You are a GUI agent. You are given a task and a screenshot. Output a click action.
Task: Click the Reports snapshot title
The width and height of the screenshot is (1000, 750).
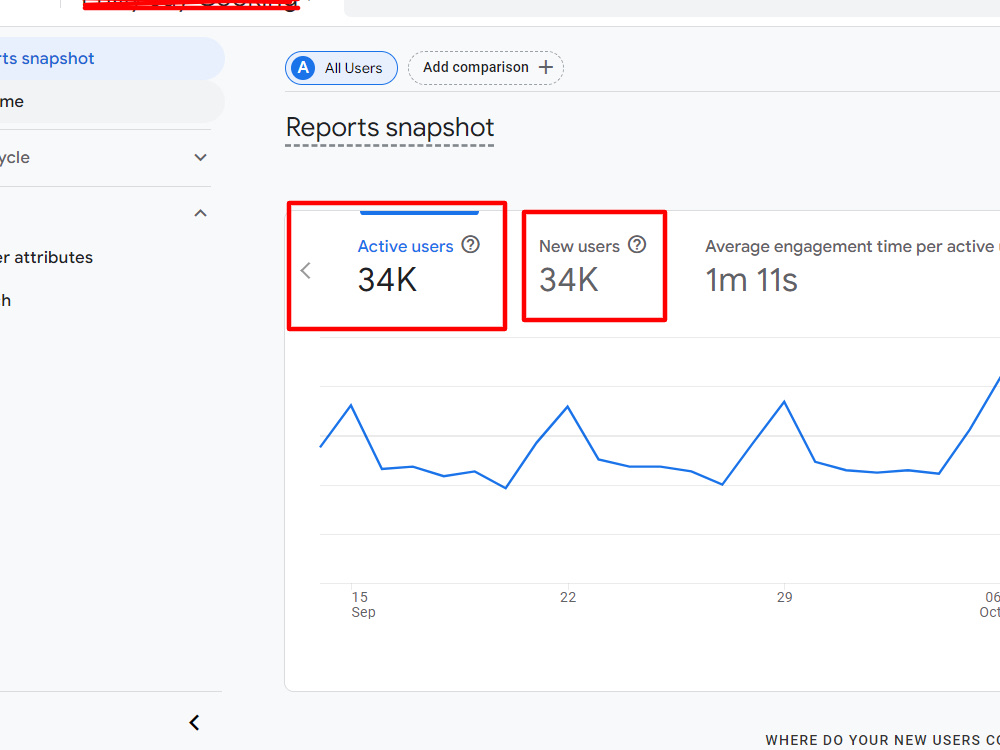(390, 128)
